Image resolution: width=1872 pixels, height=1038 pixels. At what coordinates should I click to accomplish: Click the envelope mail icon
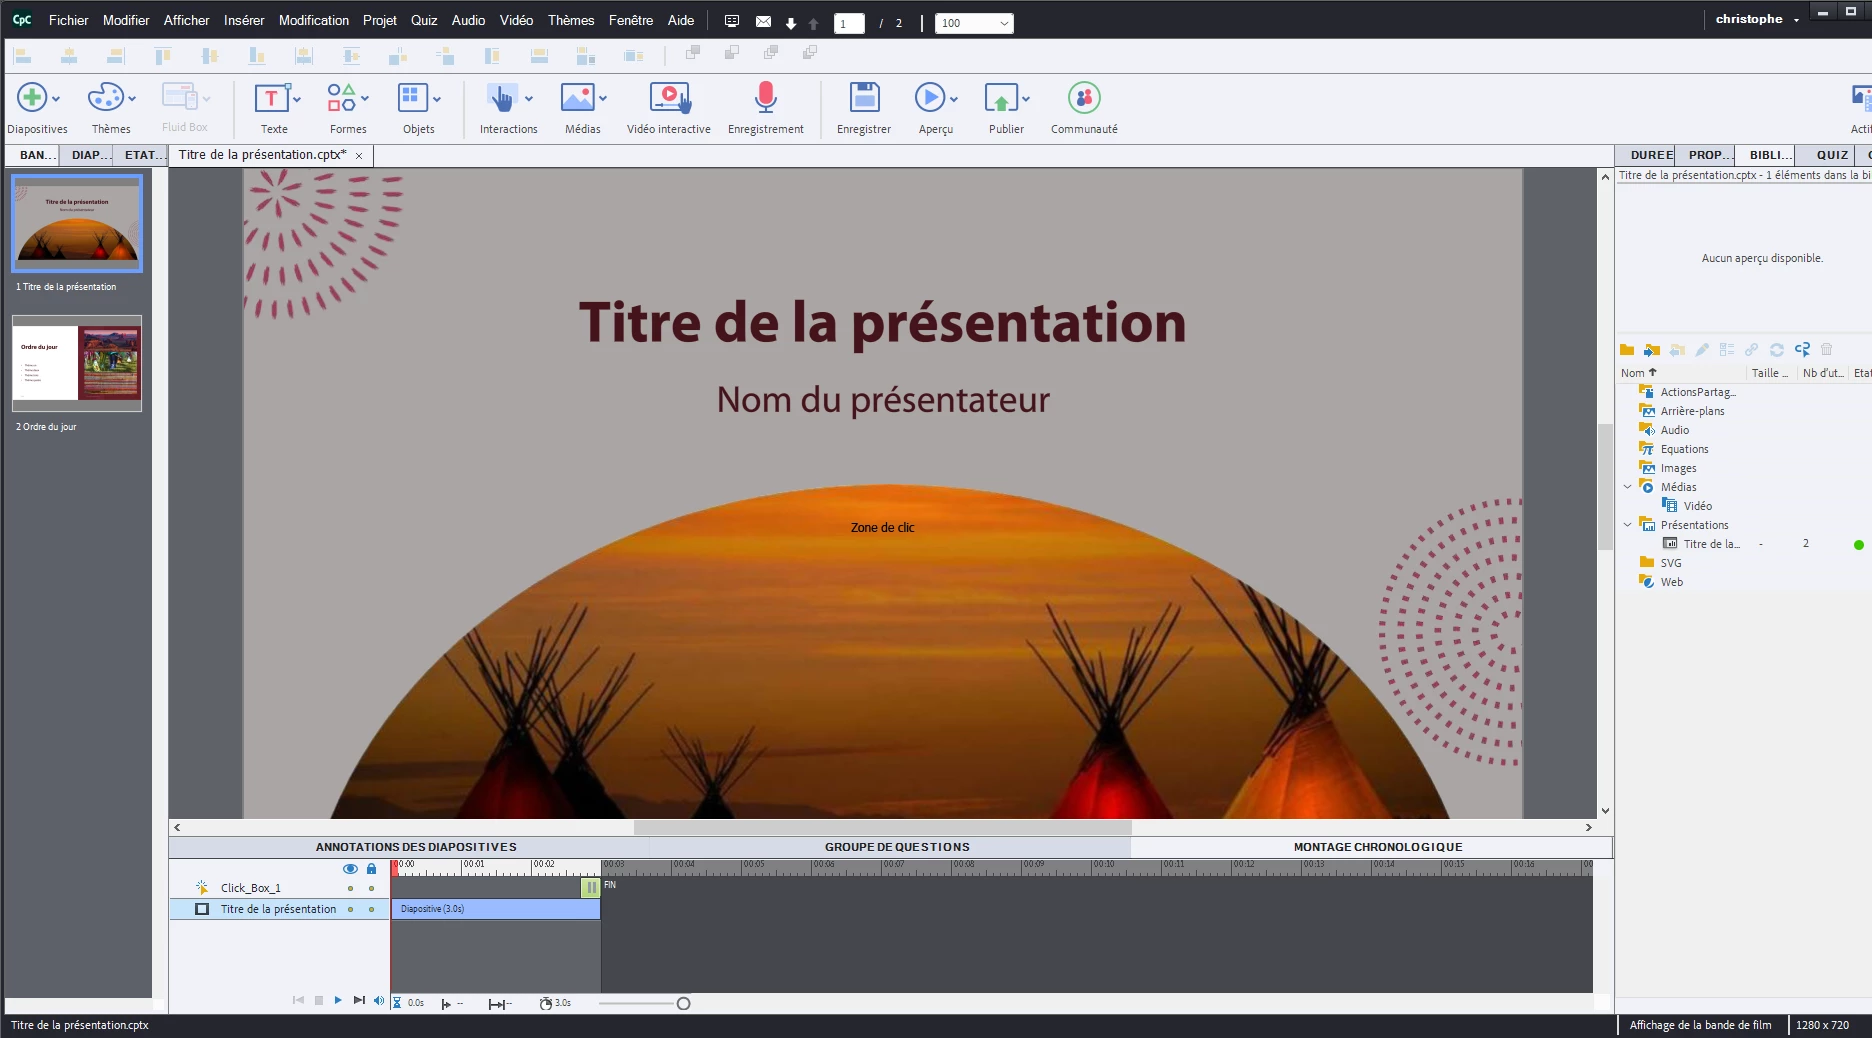pos(763,22)
